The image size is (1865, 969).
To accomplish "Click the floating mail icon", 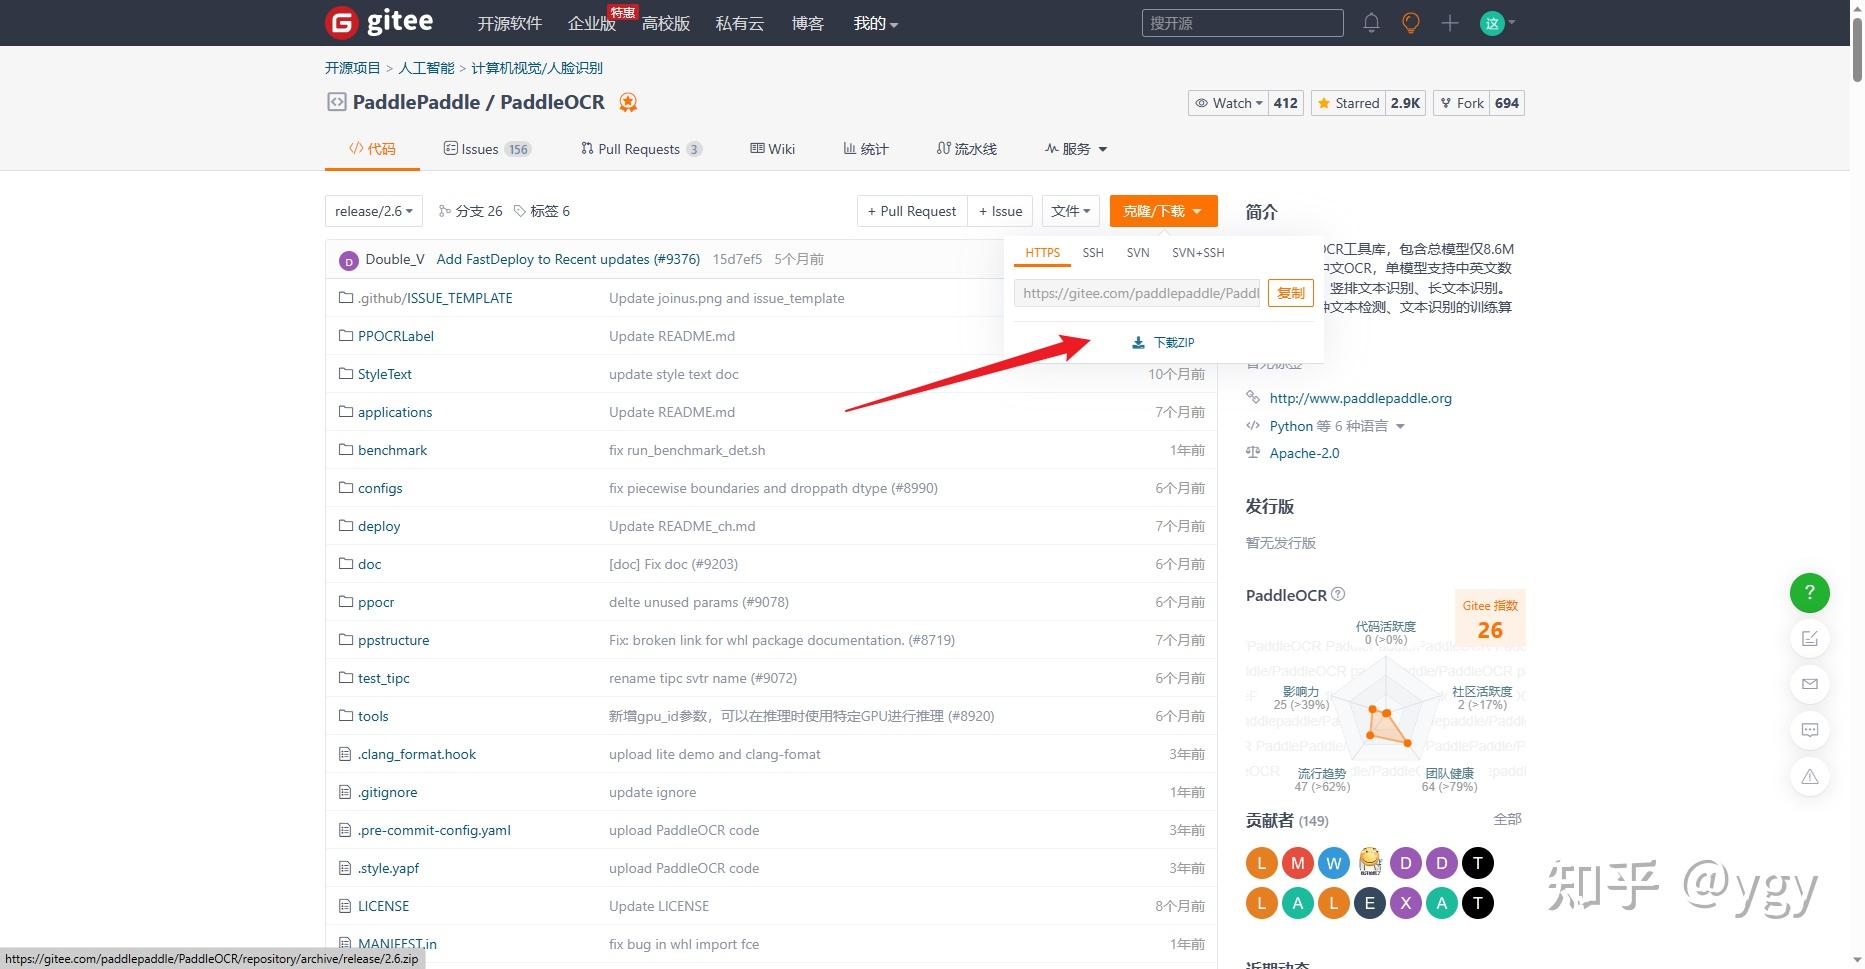I will tap(1809, 685).
